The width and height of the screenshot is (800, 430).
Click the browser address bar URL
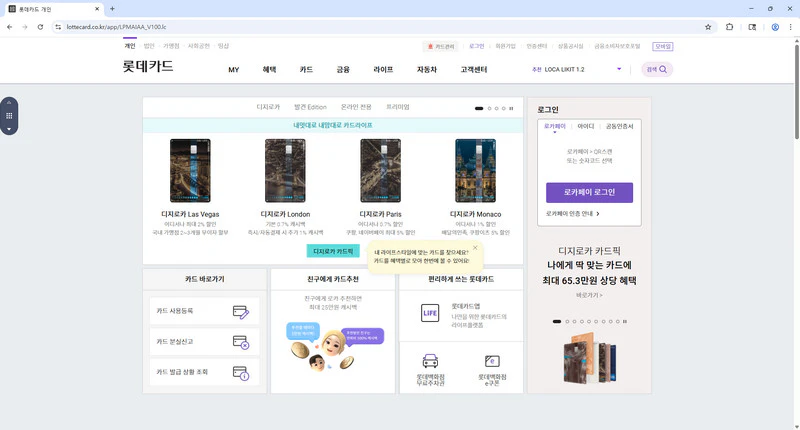click(x=116, y=27)
